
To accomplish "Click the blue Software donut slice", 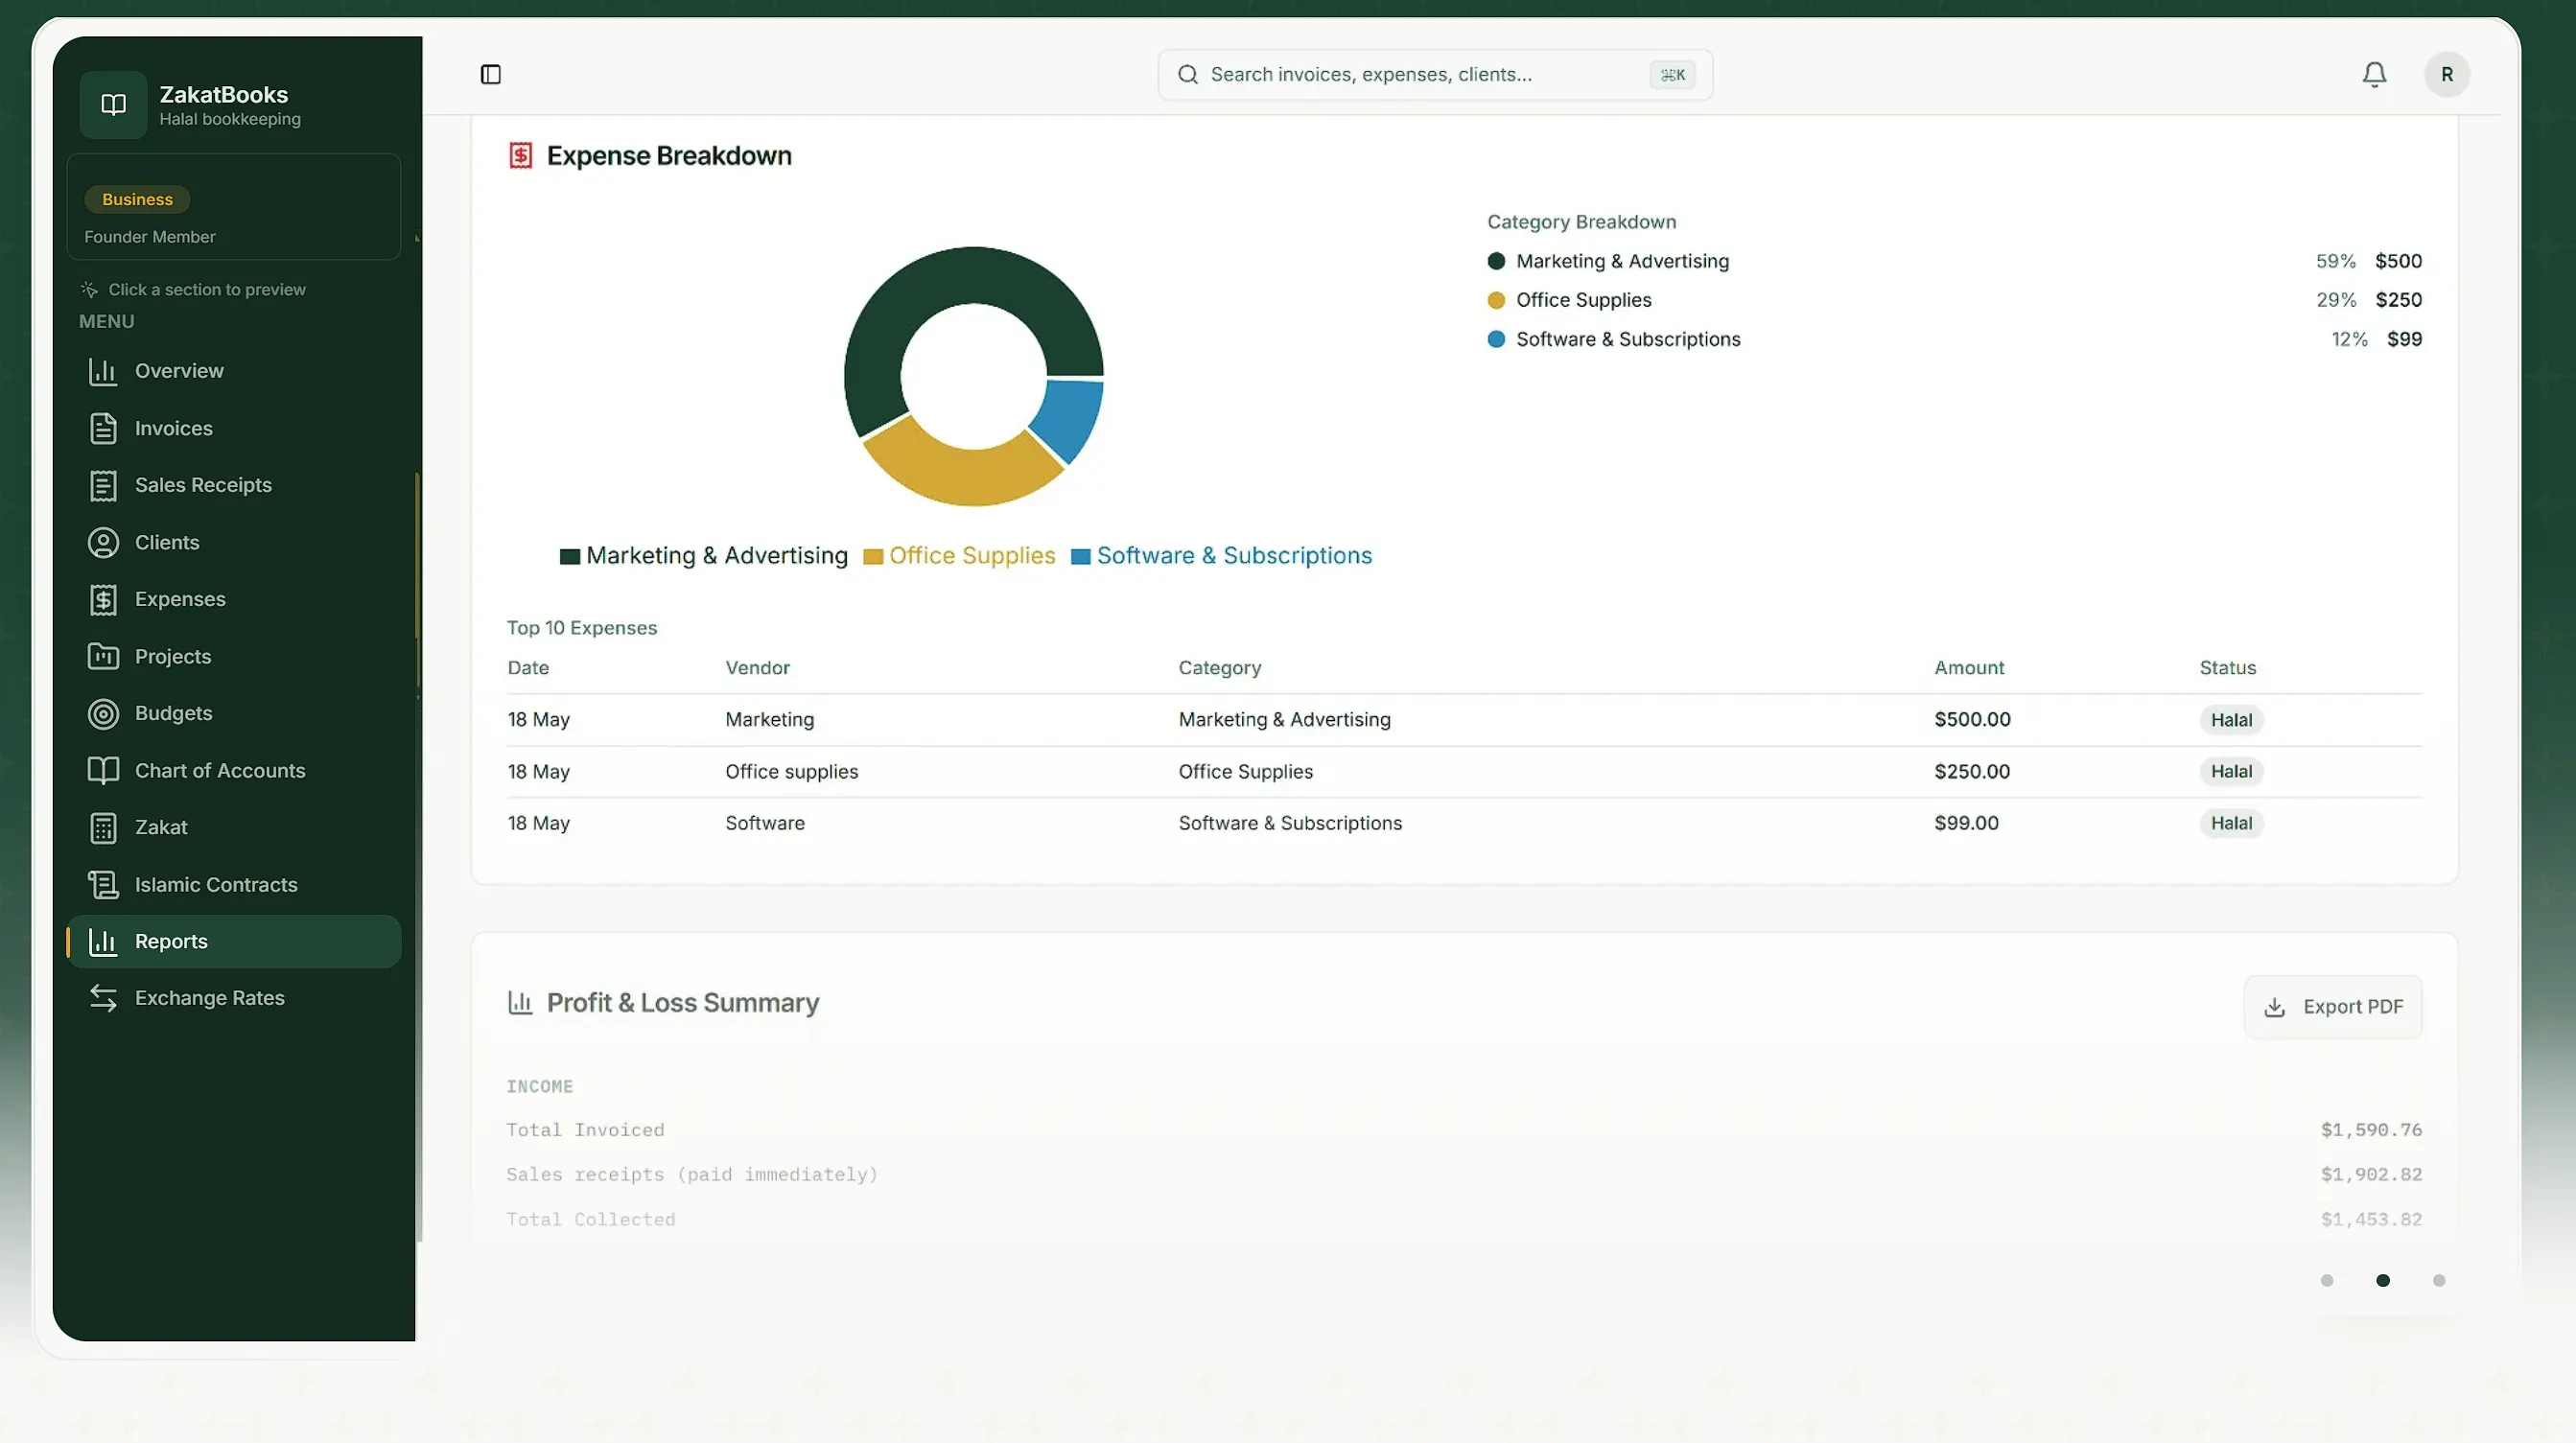I will (x=1071, y=417).
